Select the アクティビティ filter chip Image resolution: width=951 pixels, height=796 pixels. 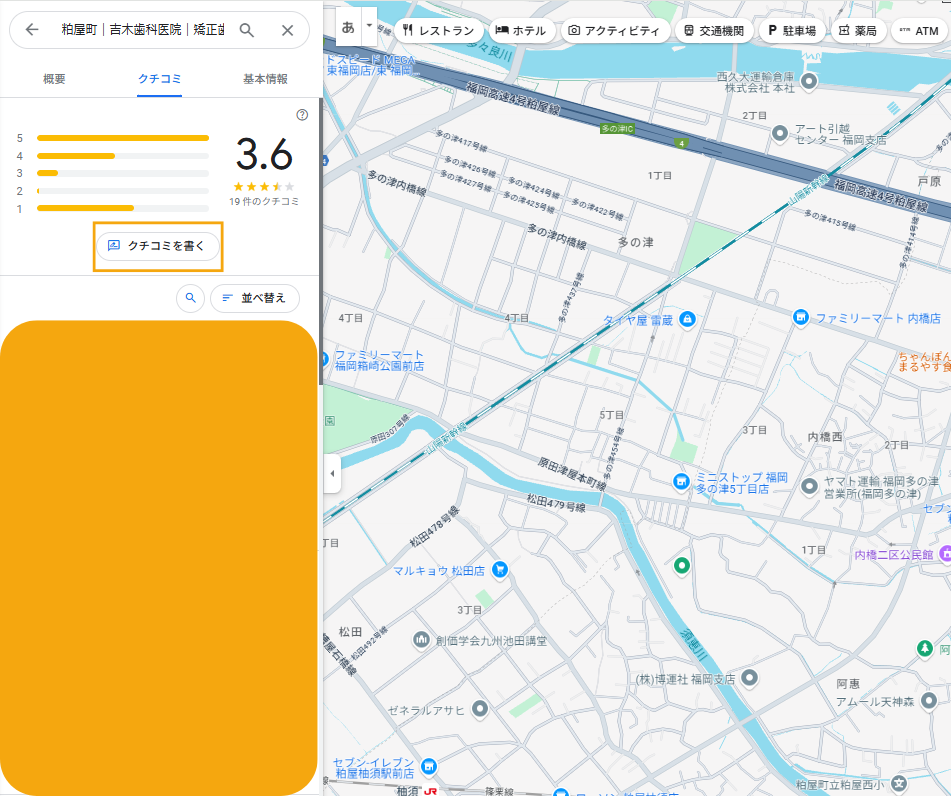pos(614,31)
